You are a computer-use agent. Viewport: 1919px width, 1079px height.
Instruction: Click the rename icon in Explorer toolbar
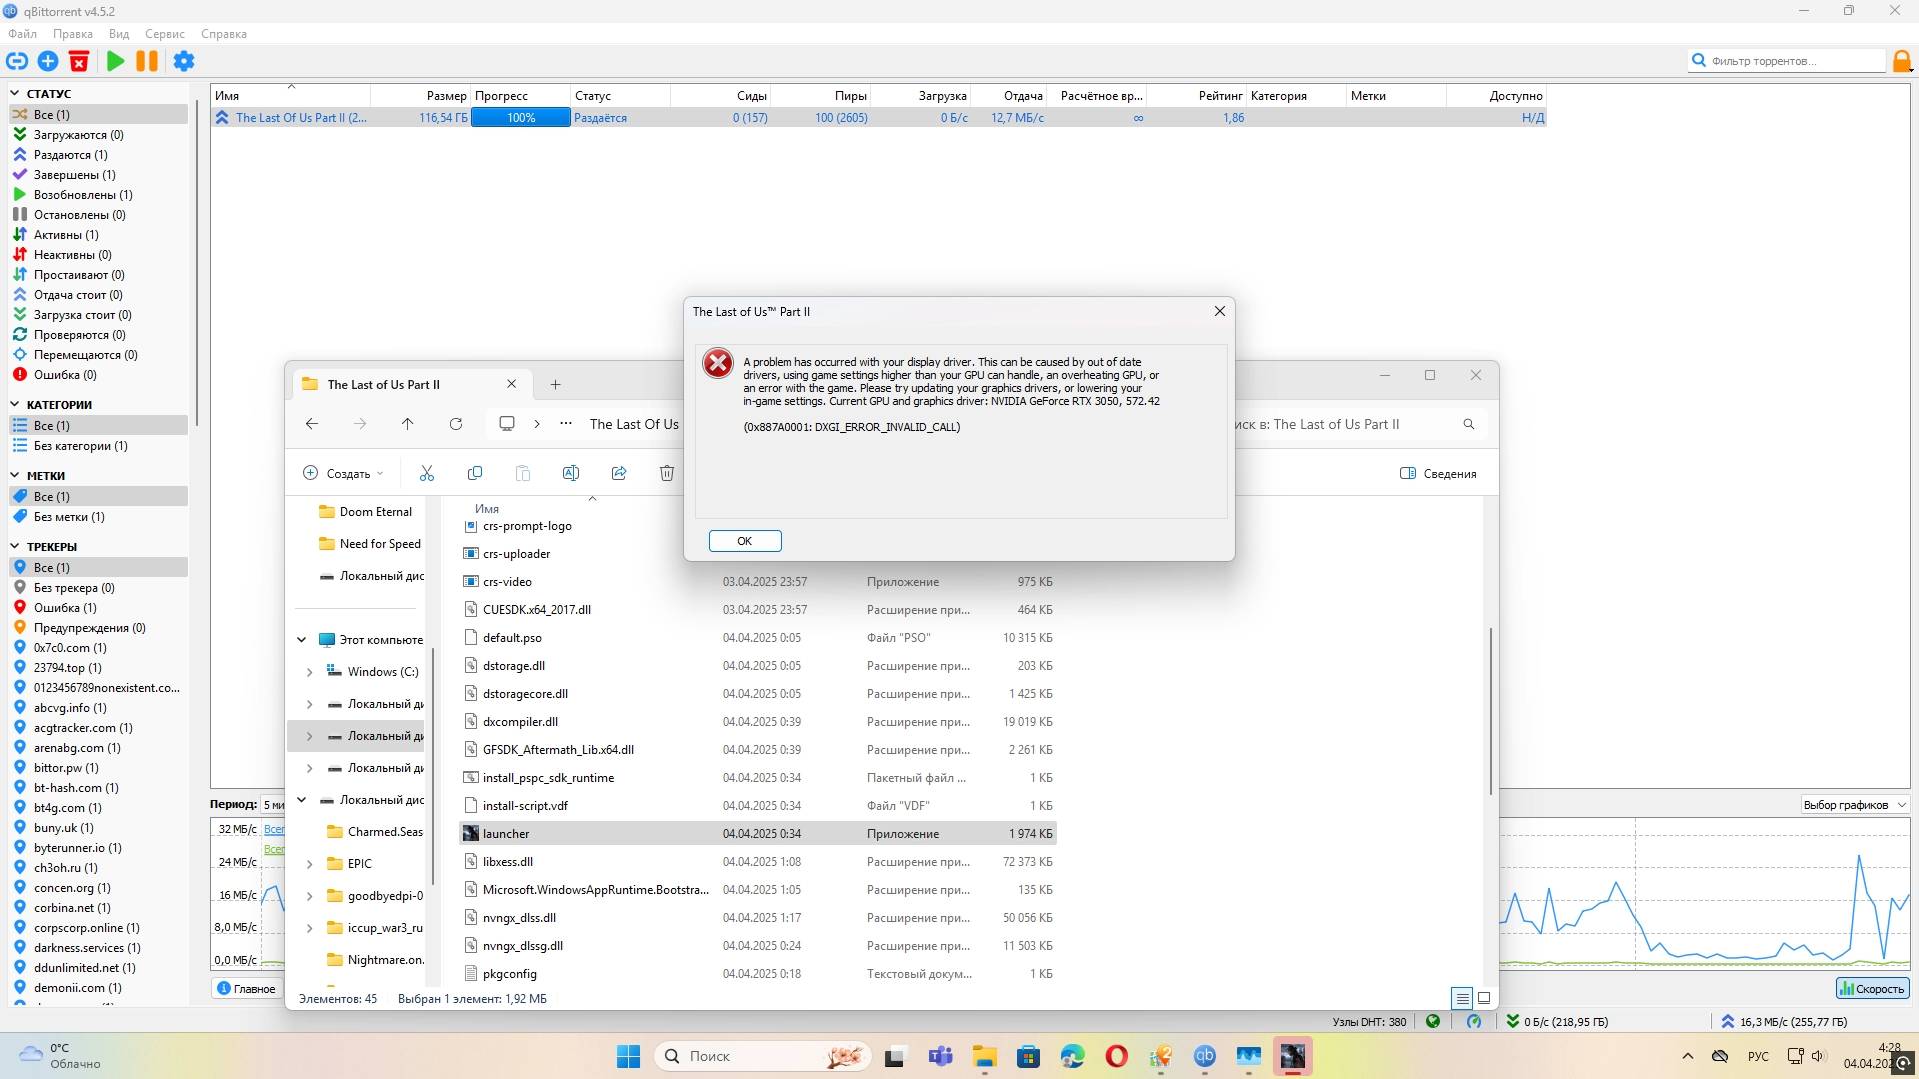571,473
